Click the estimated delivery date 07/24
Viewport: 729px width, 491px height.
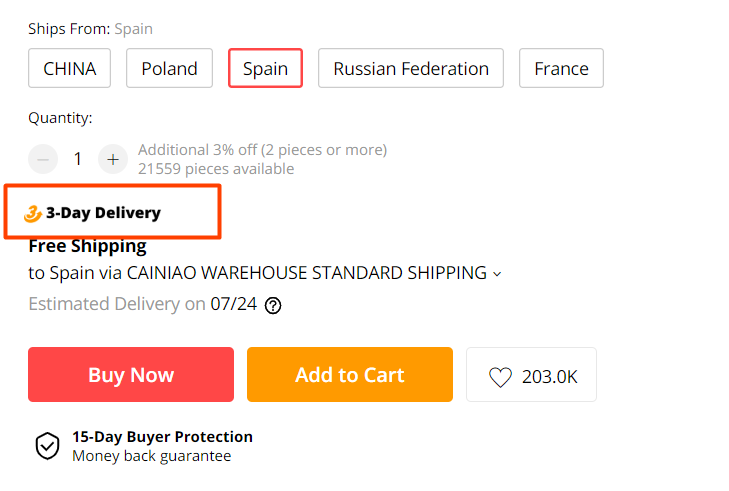tap(233, 304)
